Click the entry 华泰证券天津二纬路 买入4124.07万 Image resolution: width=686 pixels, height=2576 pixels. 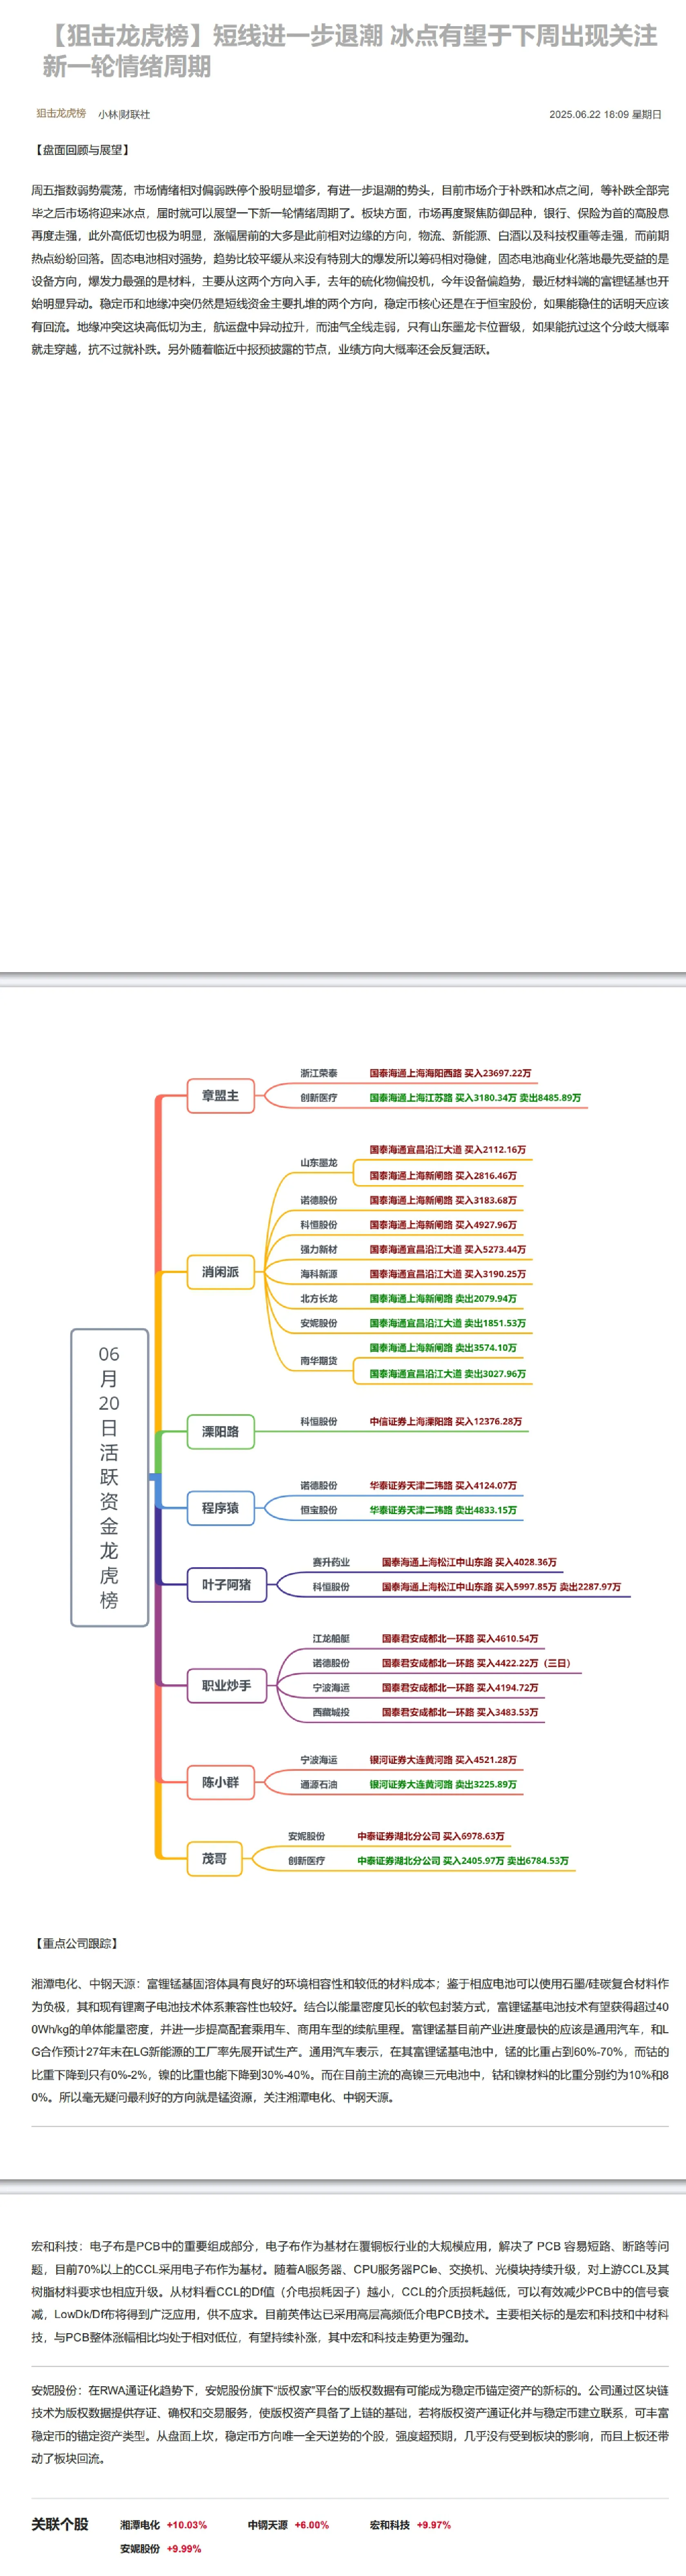(443, 1486)
